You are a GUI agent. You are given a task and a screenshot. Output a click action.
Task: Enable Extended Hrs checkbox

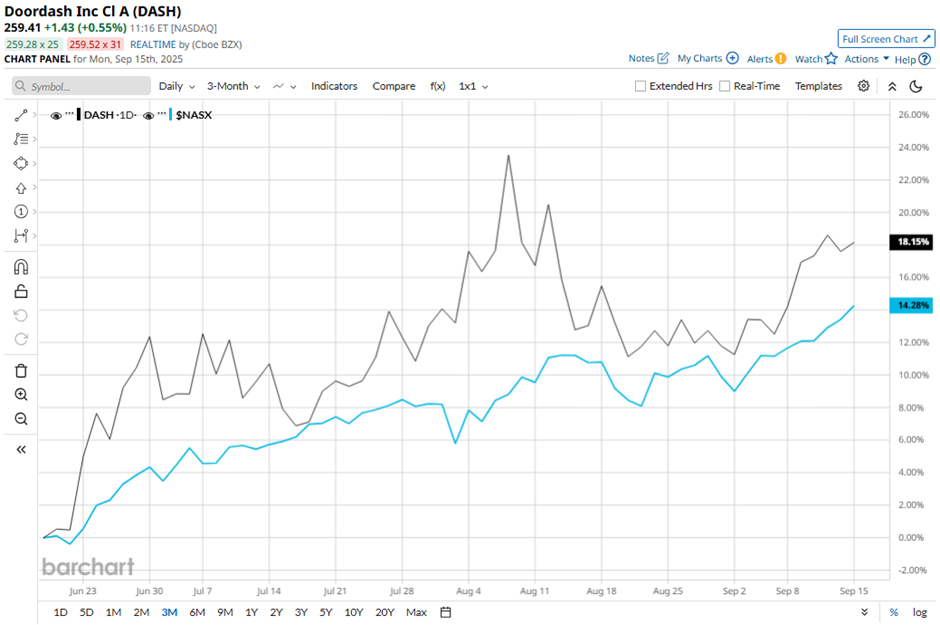(x=640, y=86)
